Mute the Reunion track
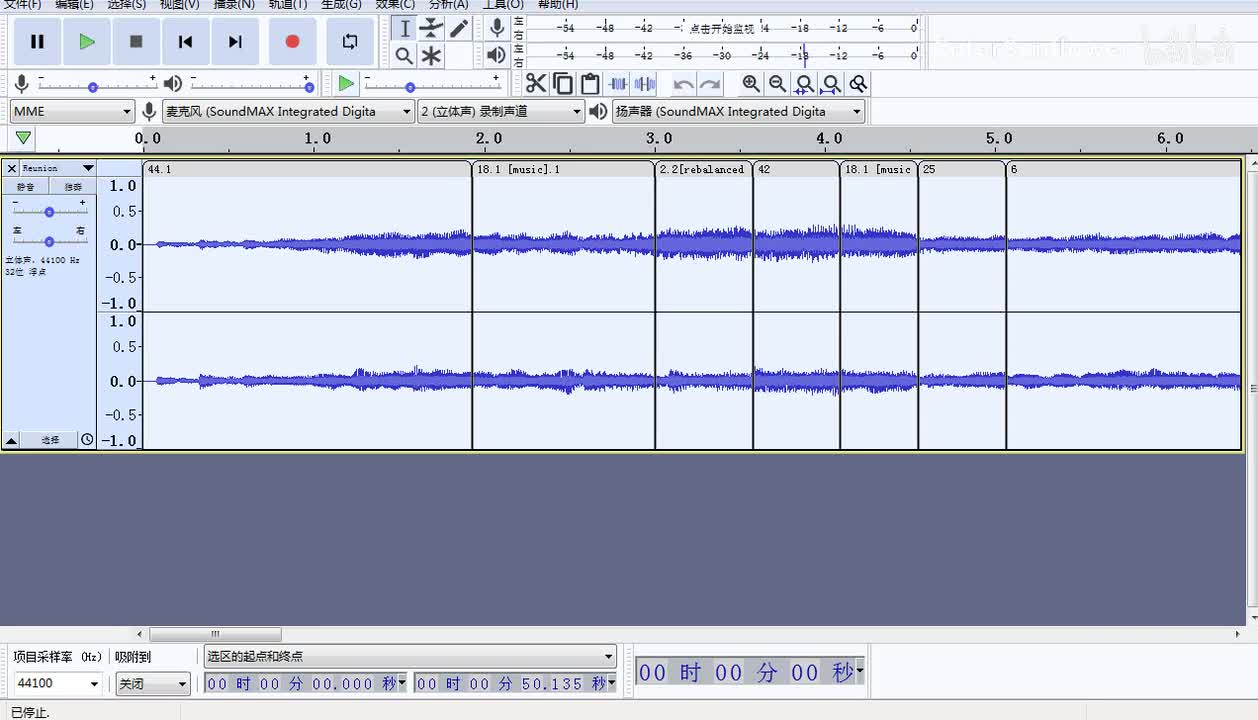 pos(26,187)
